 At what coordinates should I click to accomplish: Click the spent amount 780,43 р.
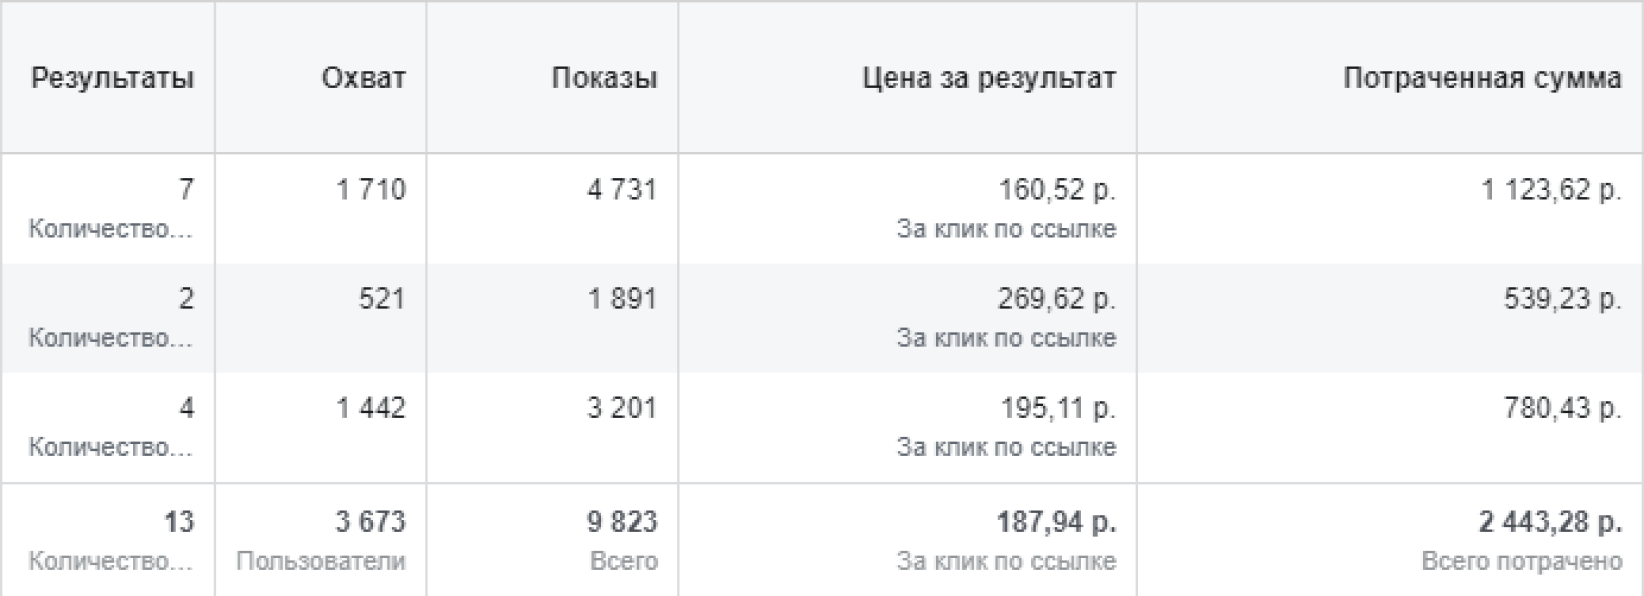[1562, 408]
